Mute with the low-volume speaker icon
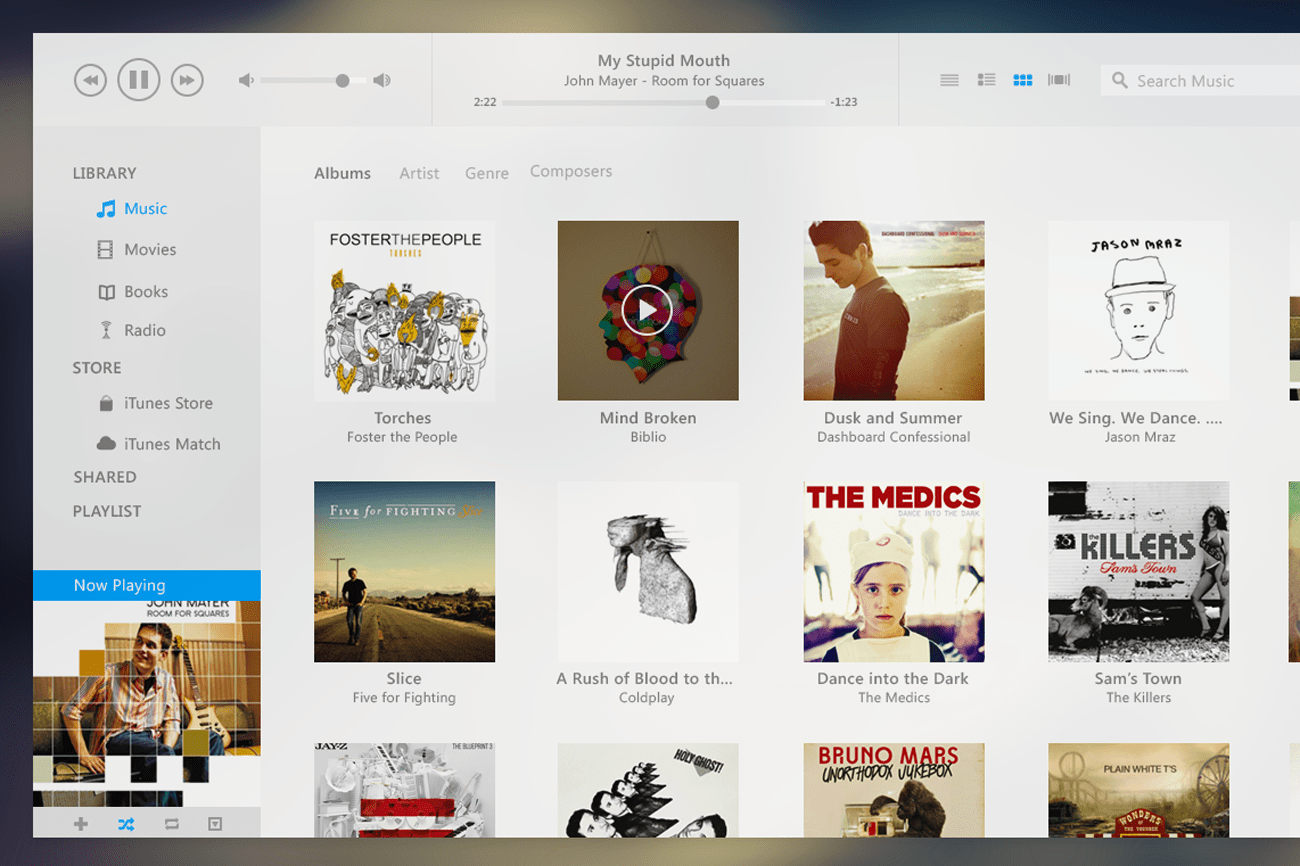 [x=246, y=80]
